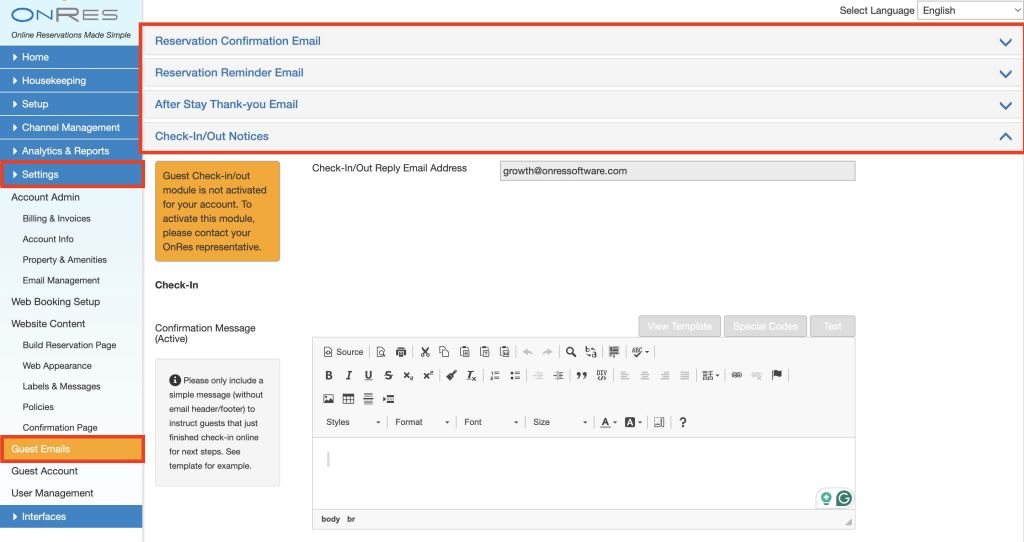Click the Insert Link icon

pos(737,375)
